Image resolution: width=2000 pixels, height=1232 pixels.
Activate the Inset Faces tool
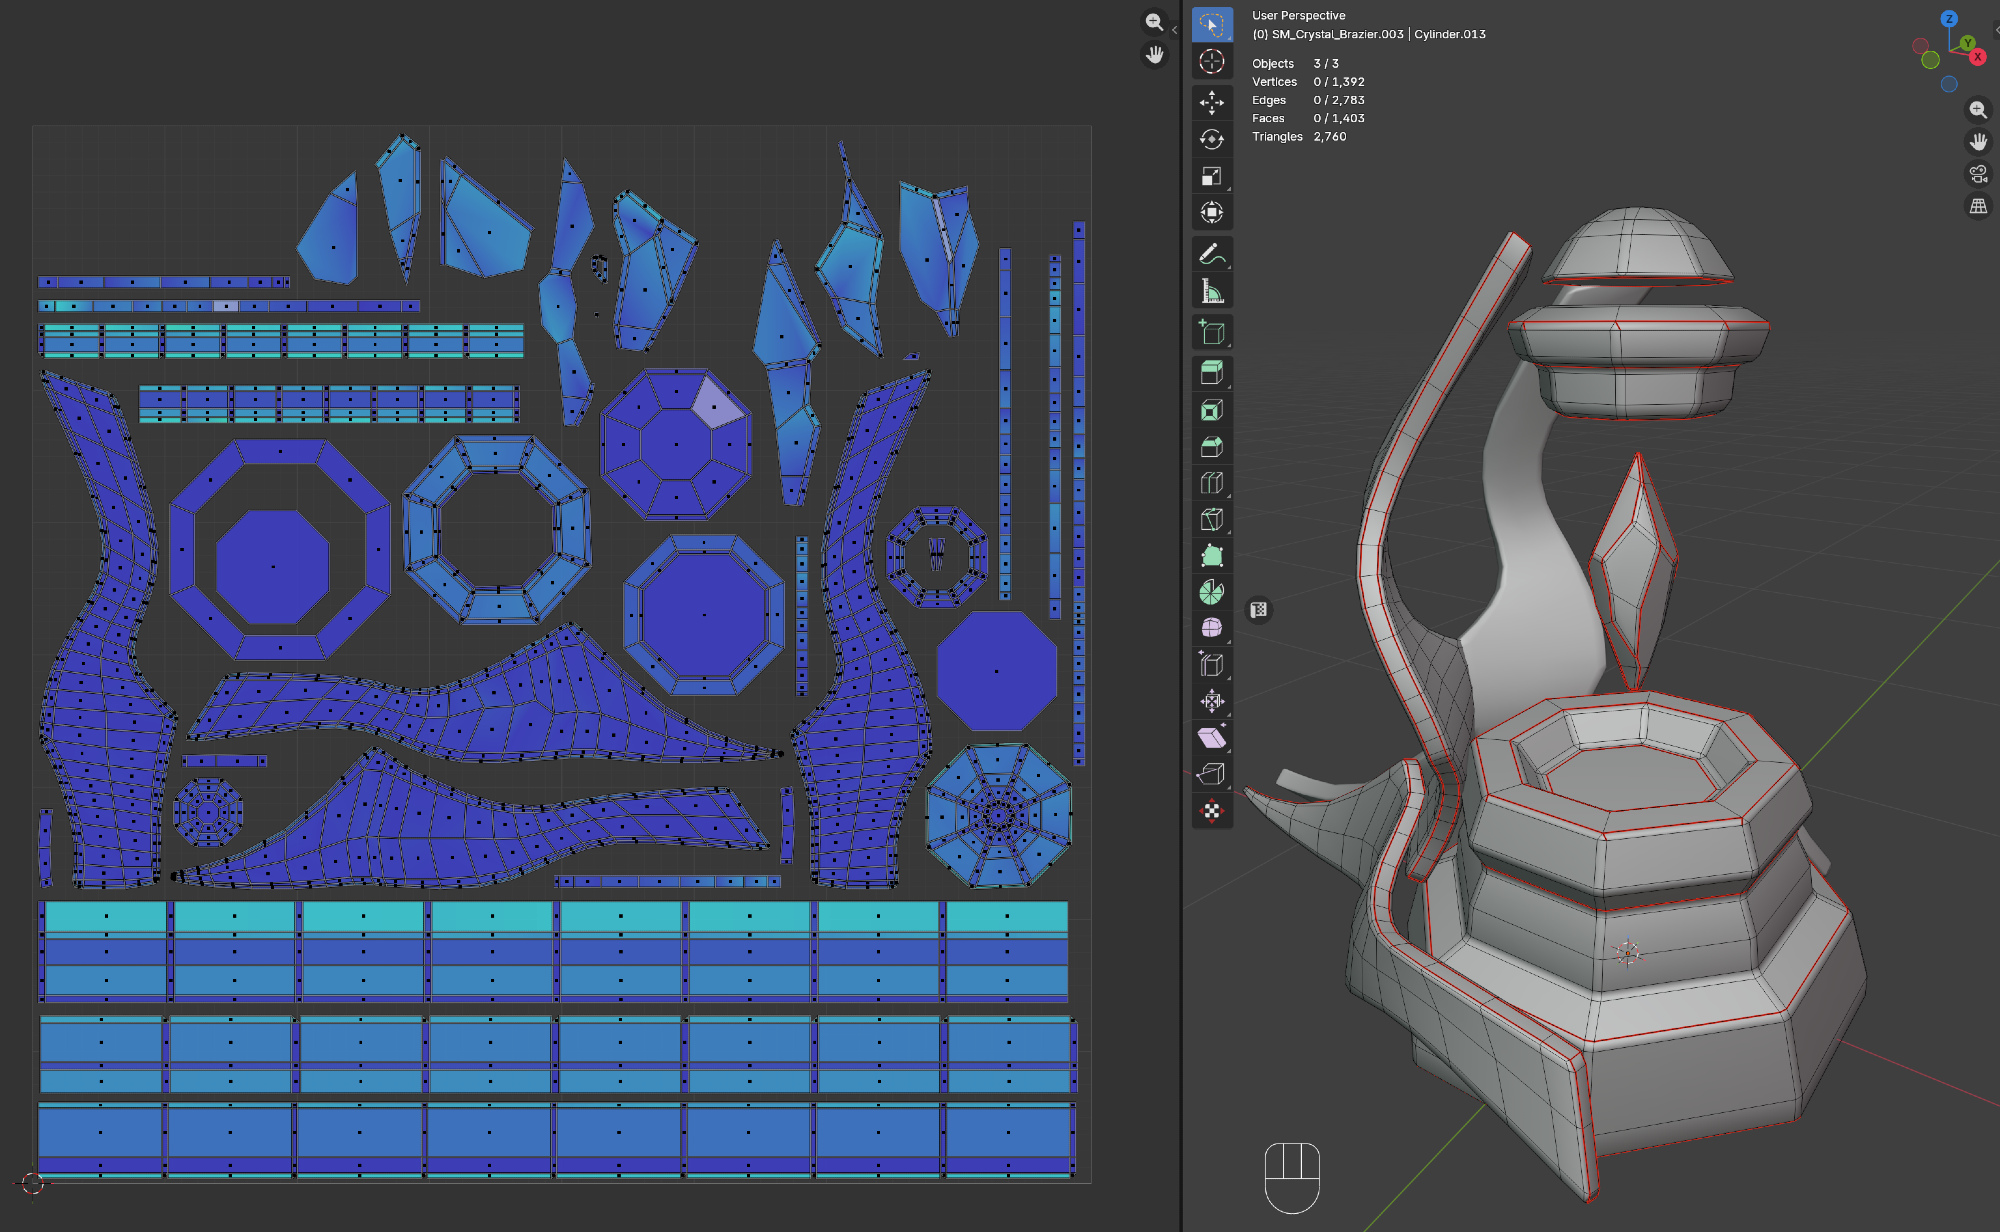coord(1211,410)
